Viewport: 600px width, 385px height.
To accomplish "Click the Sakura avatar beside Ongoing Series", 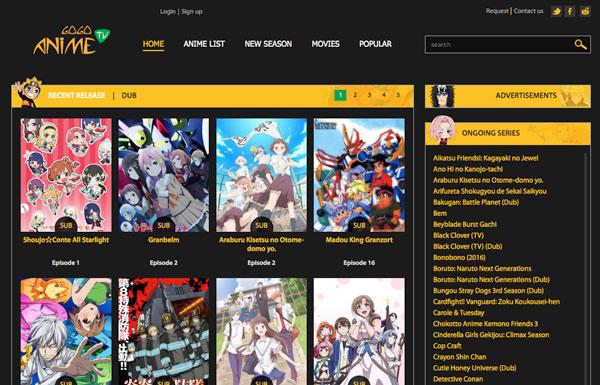I will (442, 130).
